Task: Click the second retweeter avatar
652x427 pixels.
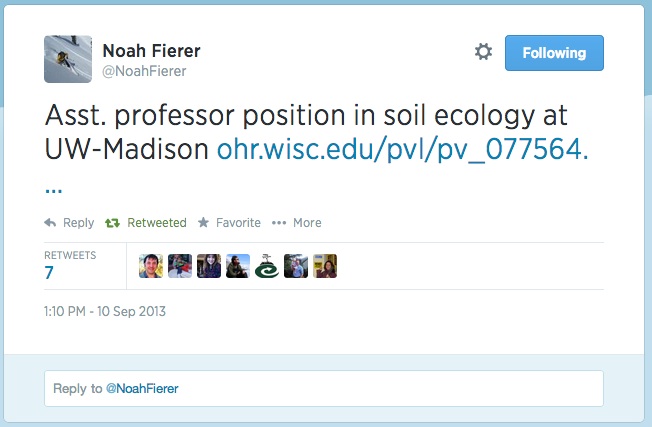Action: (180, 266)
